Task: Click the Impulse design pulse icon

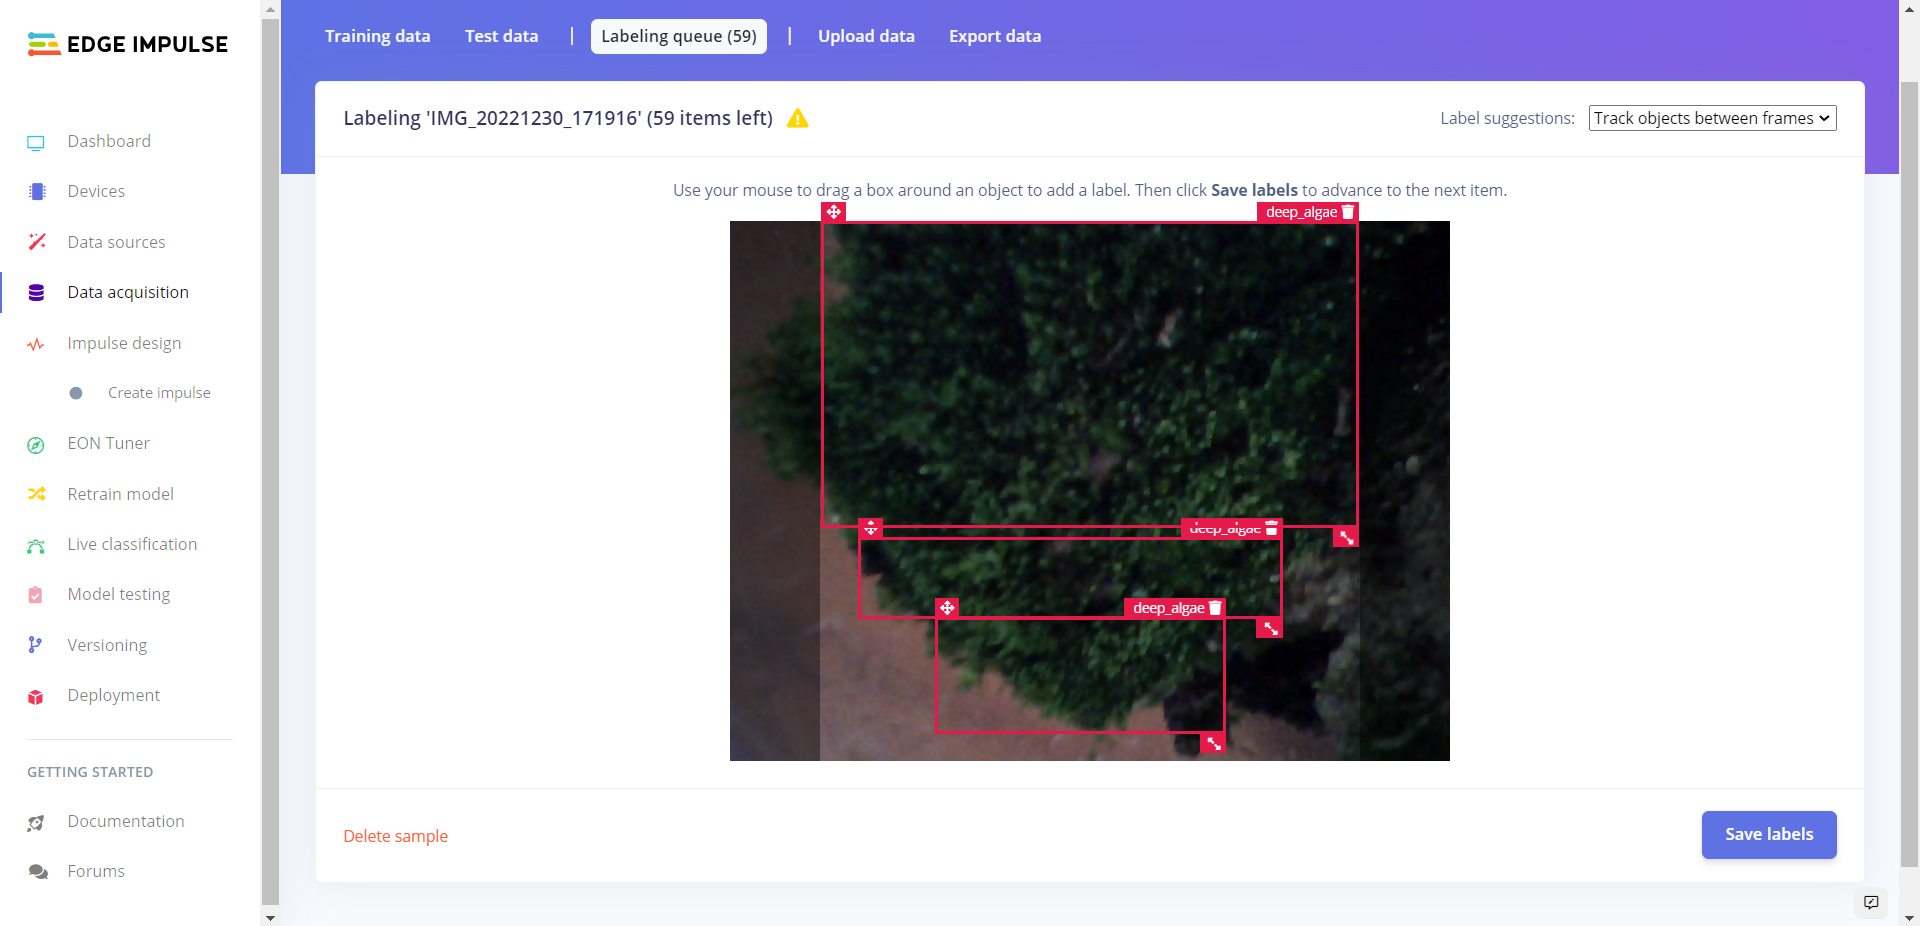Action: pos(36,344)
